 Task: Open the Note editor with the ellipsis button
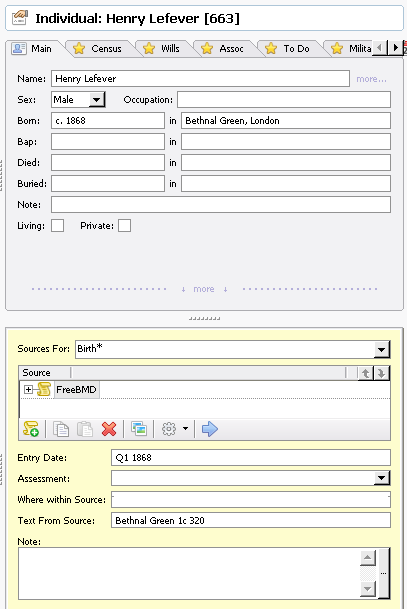click(384, 574)
